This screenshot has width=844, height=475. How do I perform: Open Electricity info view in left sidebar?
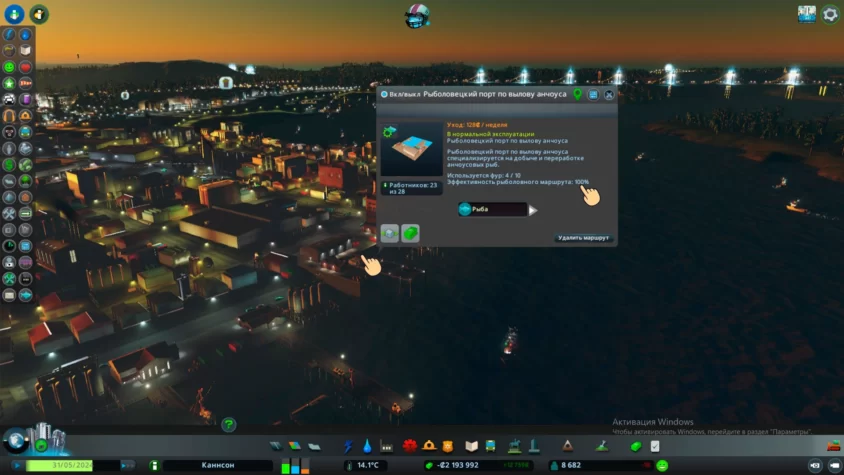9,34
